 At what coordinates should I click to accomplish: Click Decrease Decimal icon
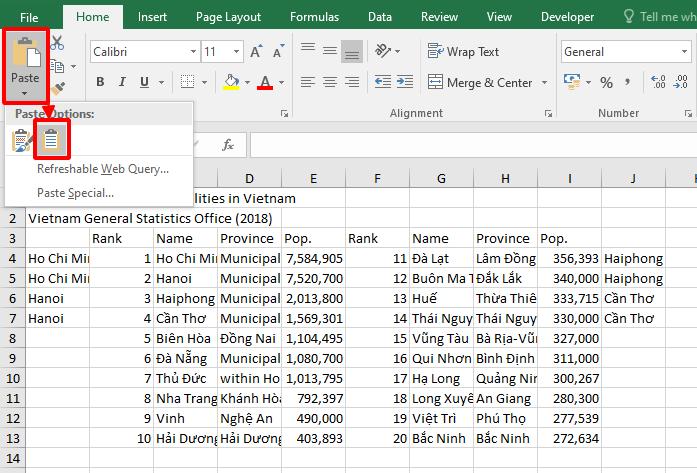[x=681, y=82]
